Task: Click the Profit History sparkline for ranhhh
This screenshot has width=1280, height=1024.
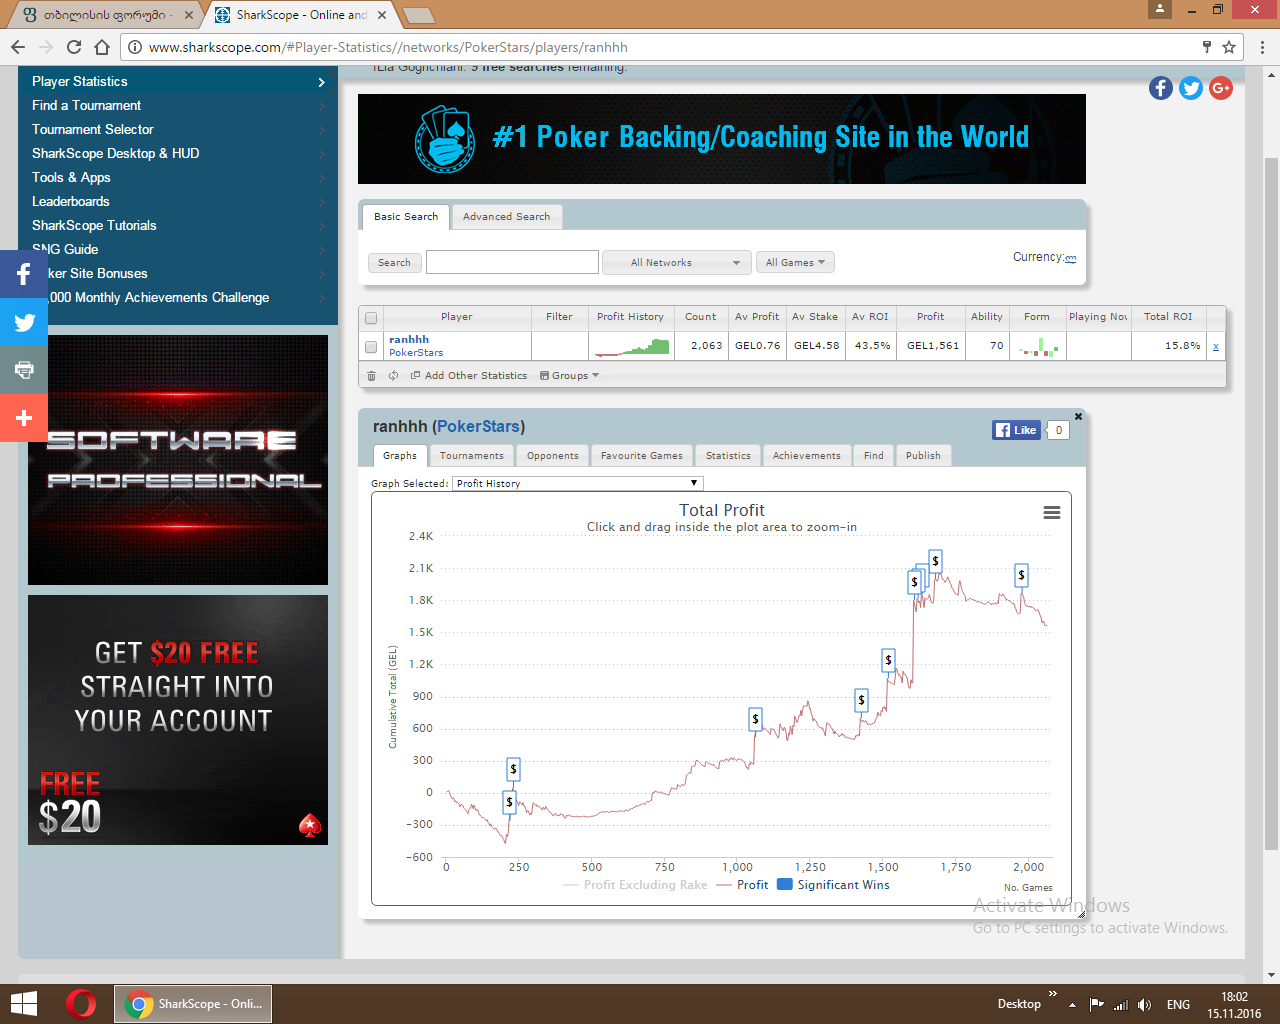Action: [x=631, y=346]
